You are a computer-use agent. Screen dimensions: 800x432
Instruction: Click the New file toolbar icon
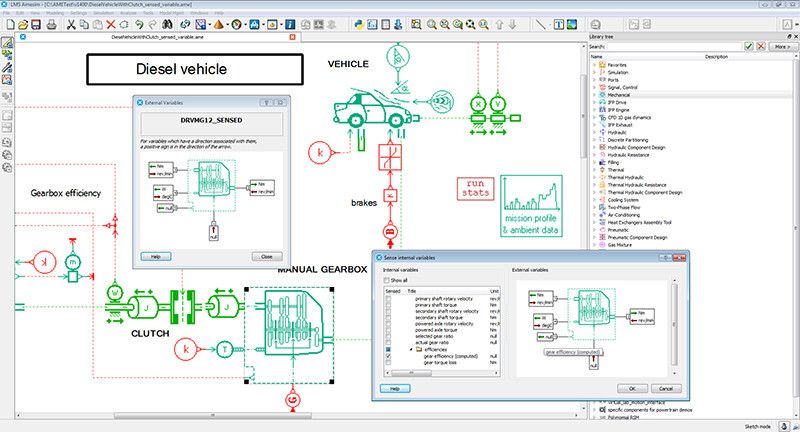(x=10, y=24)
